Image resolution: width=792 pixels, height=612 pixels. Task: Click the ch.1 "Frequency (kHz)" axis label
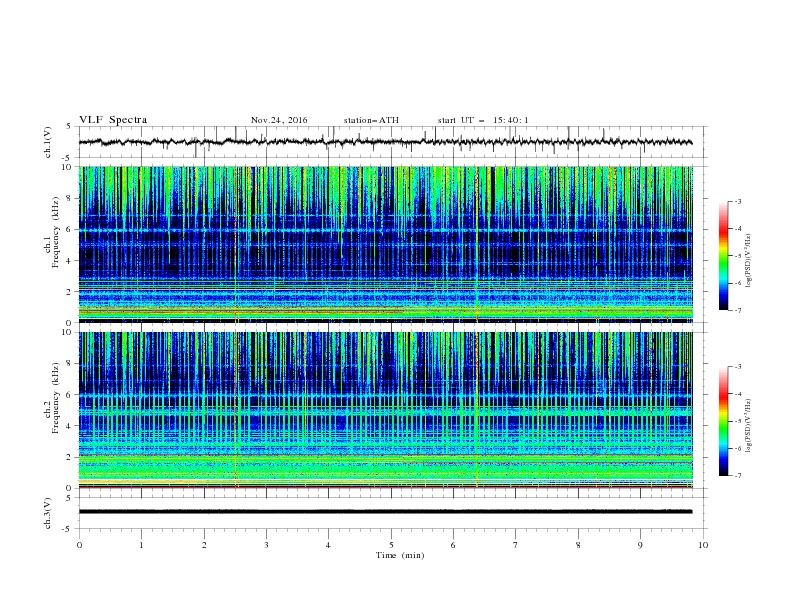pyautogui.click(x=56, y=233)
